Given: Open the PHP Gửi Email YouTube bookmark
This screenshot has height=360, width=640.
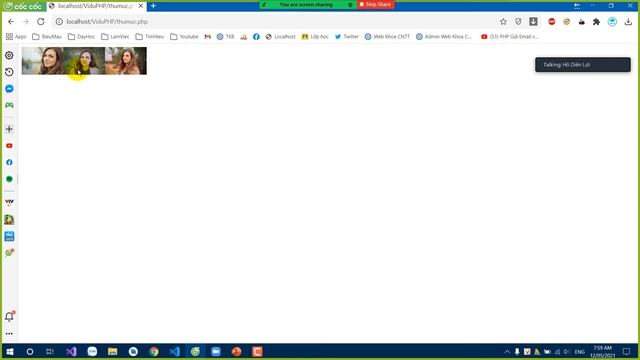Looking at the screenshot, I should coord(510,36).
